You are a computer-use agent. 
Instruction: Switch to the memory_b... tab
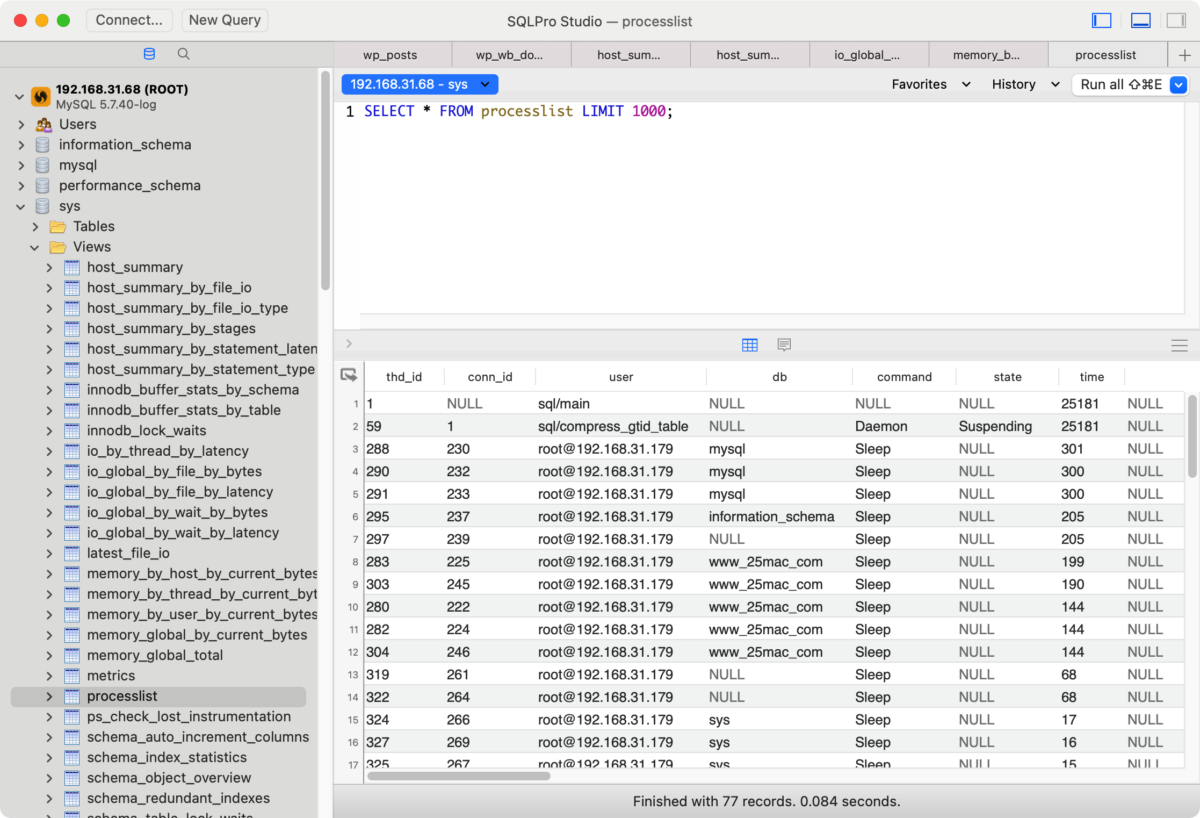point(987,55)
